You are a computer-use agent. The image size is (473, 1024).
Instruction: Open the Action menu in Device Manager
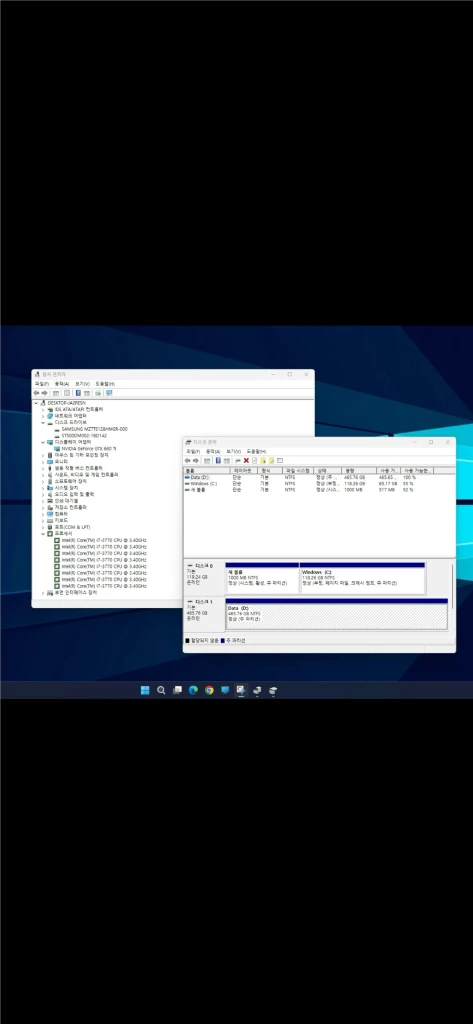coord(62,384)
